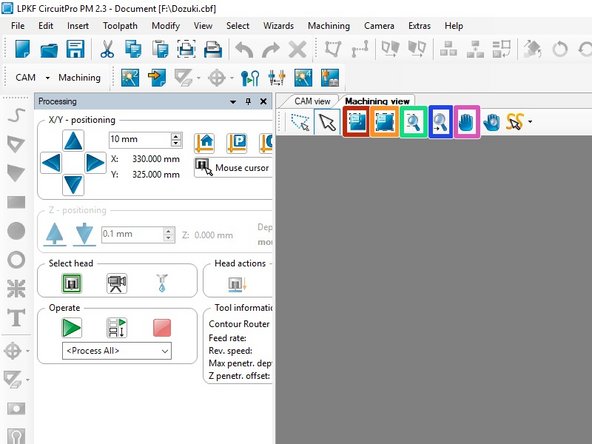Undo the last action
Screen dimensions: 592x444
[x=244, y=49]
